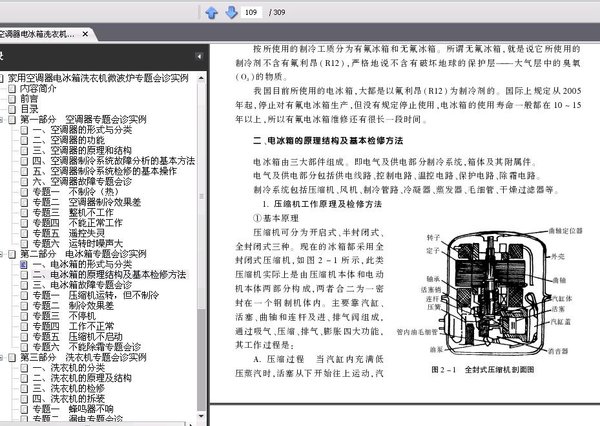Open bookmark 专题六 运转时噪声大

click(x=77, y=243)
